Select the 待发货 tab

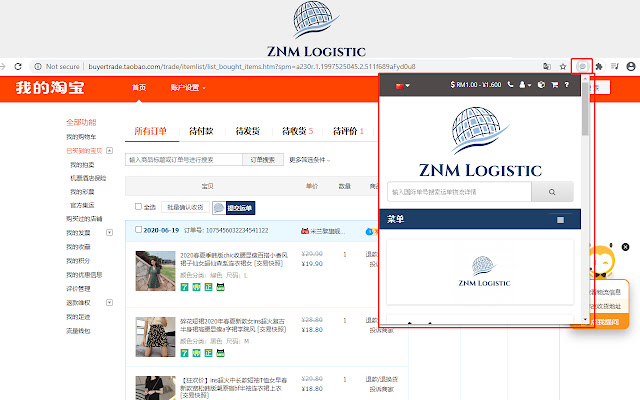[248, 131]
